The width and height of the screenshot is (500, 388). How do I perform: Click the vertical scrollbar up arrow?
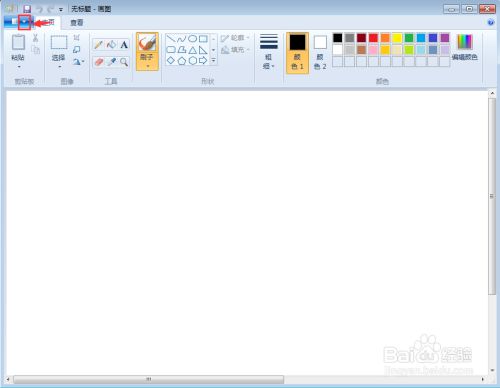coord(492,93)
